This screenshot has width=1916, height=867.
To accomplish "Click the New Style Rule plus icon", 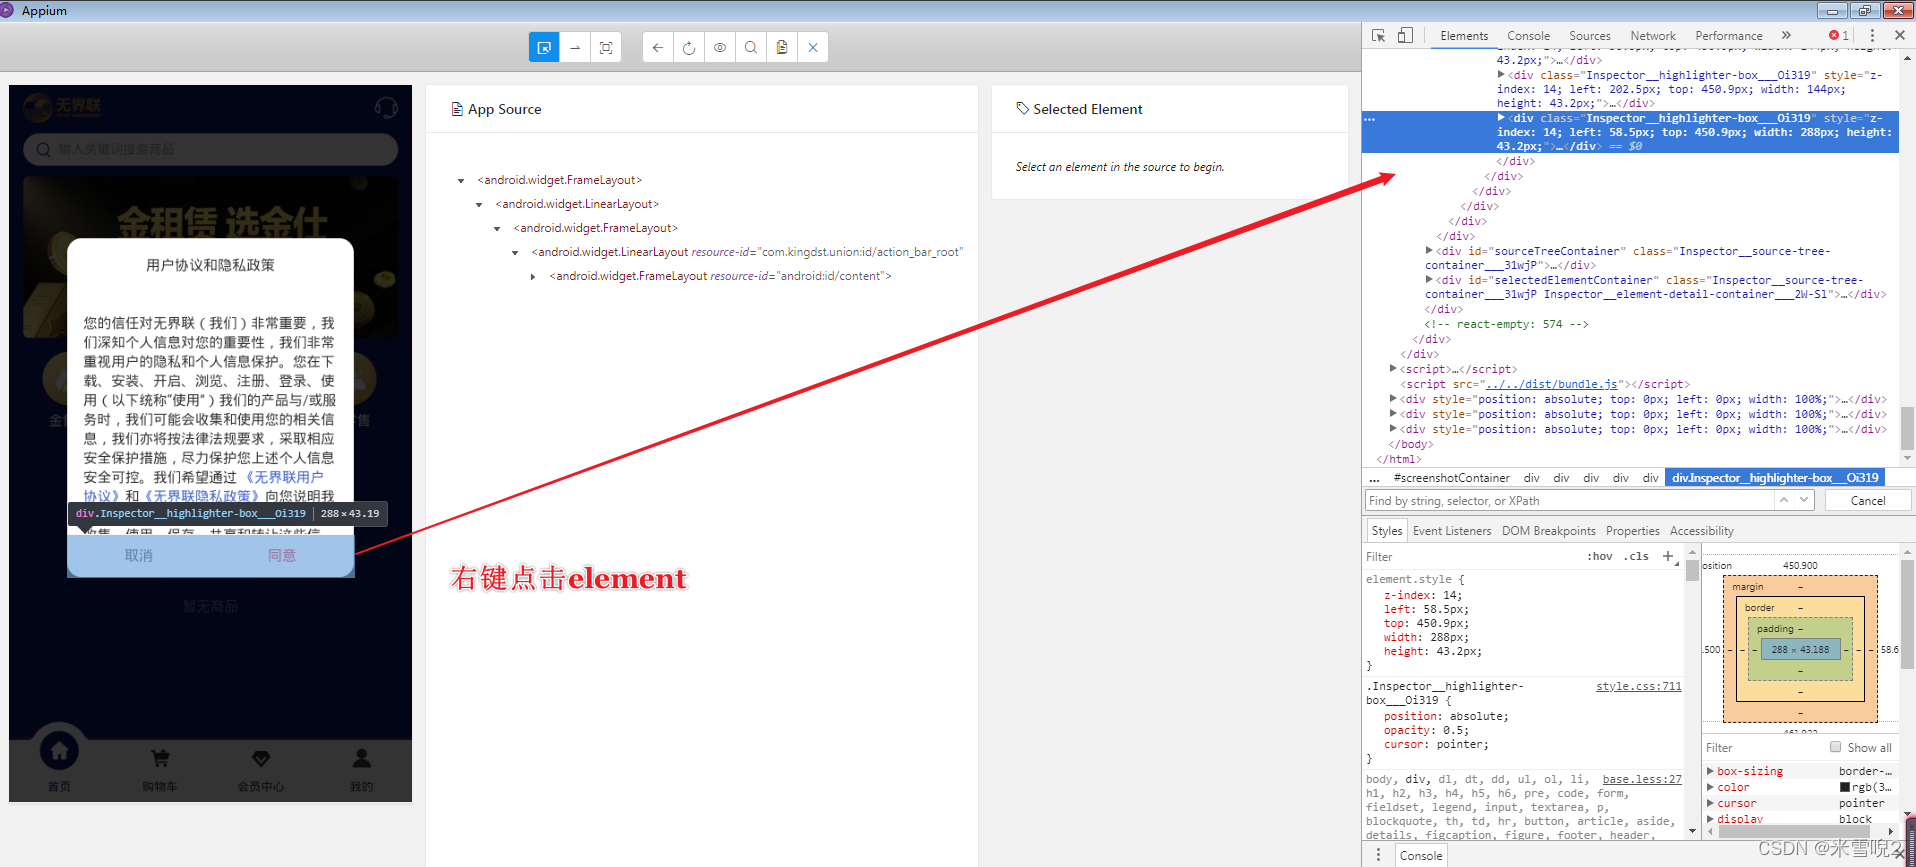I will [1667, 556].
